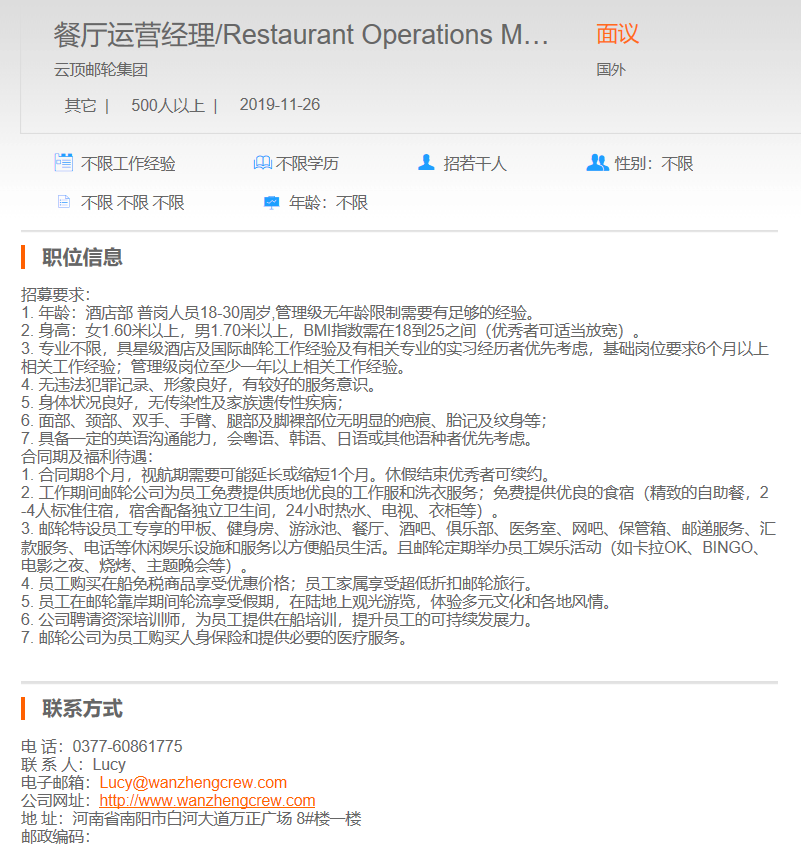Click the education book icon

tap(263, 163)
